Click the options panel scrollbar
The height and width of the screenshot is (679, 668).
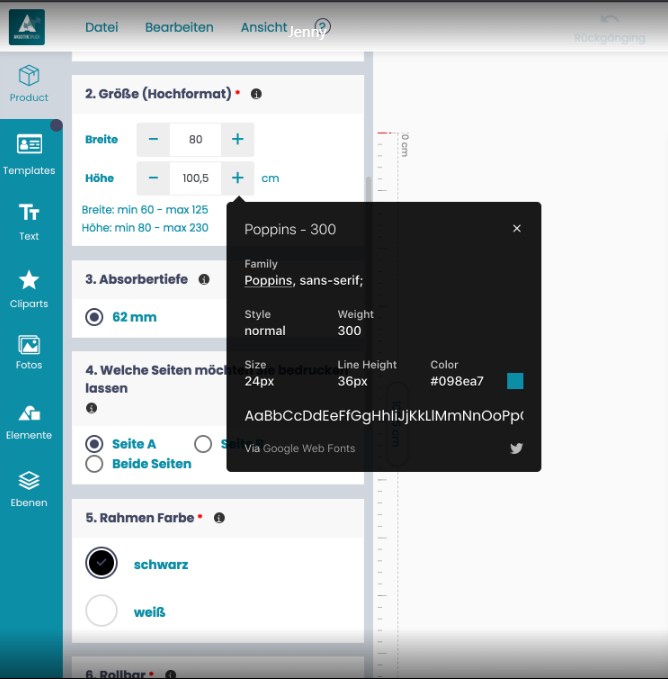coord(369,191)
